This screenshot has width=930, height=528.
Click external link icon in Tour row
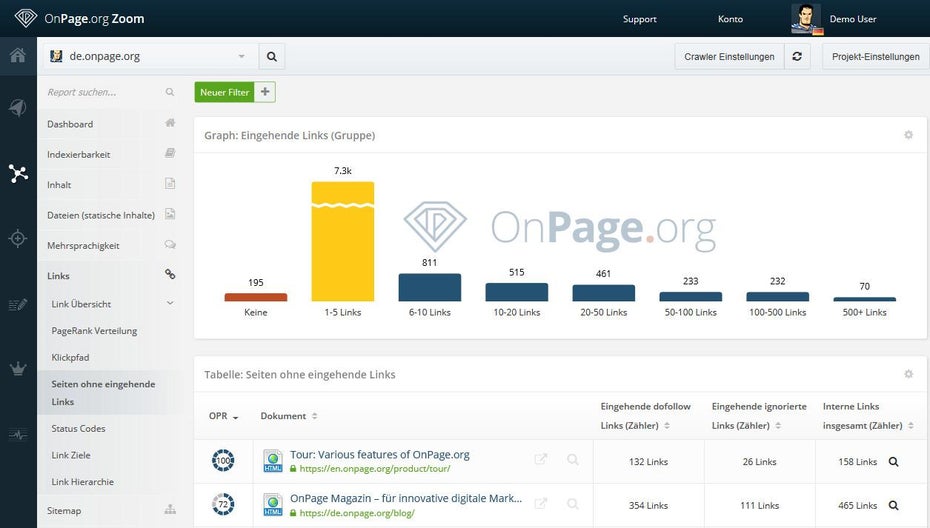tap(540, 459)
